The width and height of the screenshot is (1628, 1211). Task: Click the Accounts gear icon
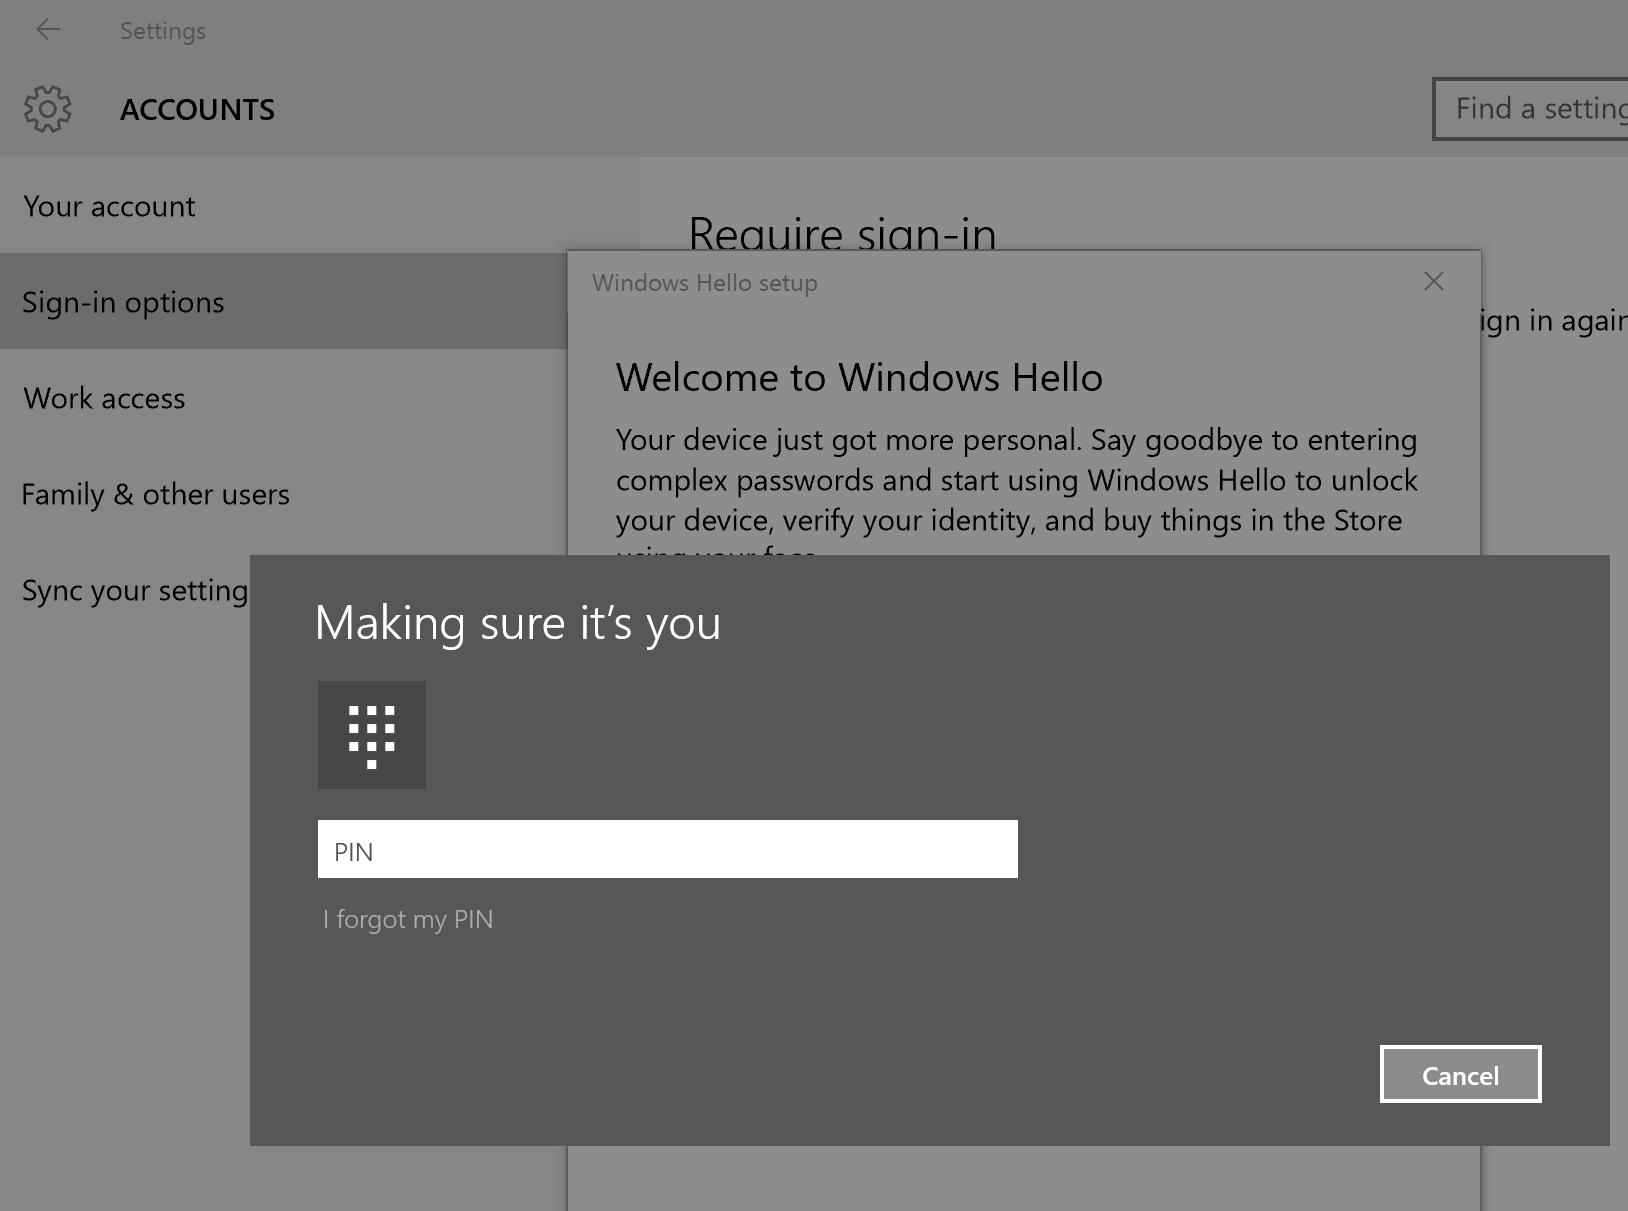coord(48,109)
